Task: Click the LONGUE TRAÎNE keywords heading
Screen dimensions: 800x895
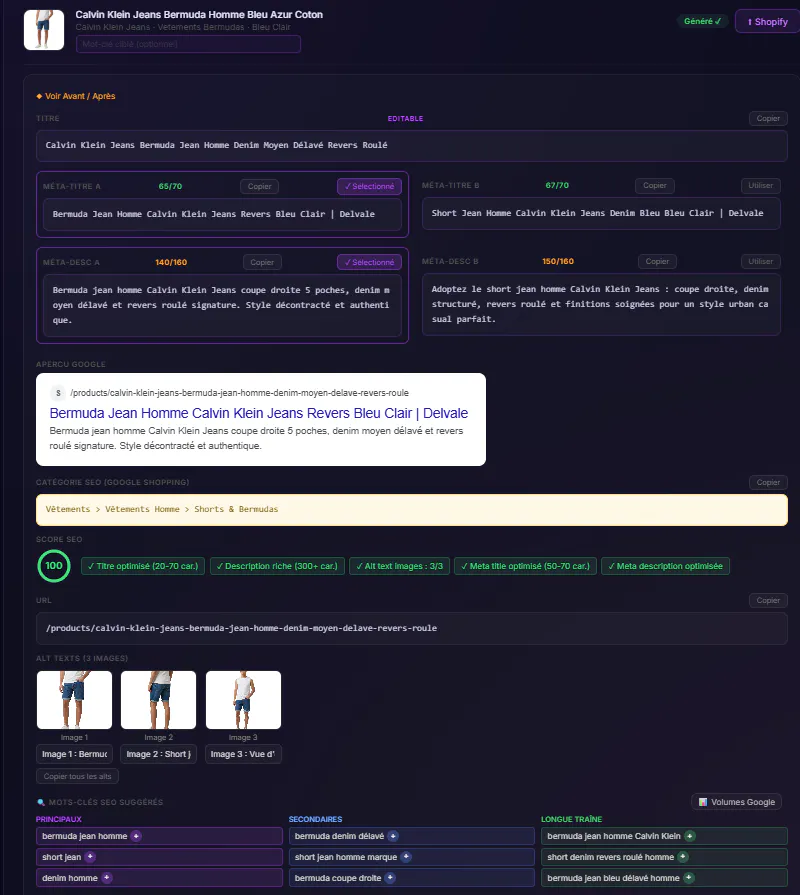Action: 571,819
